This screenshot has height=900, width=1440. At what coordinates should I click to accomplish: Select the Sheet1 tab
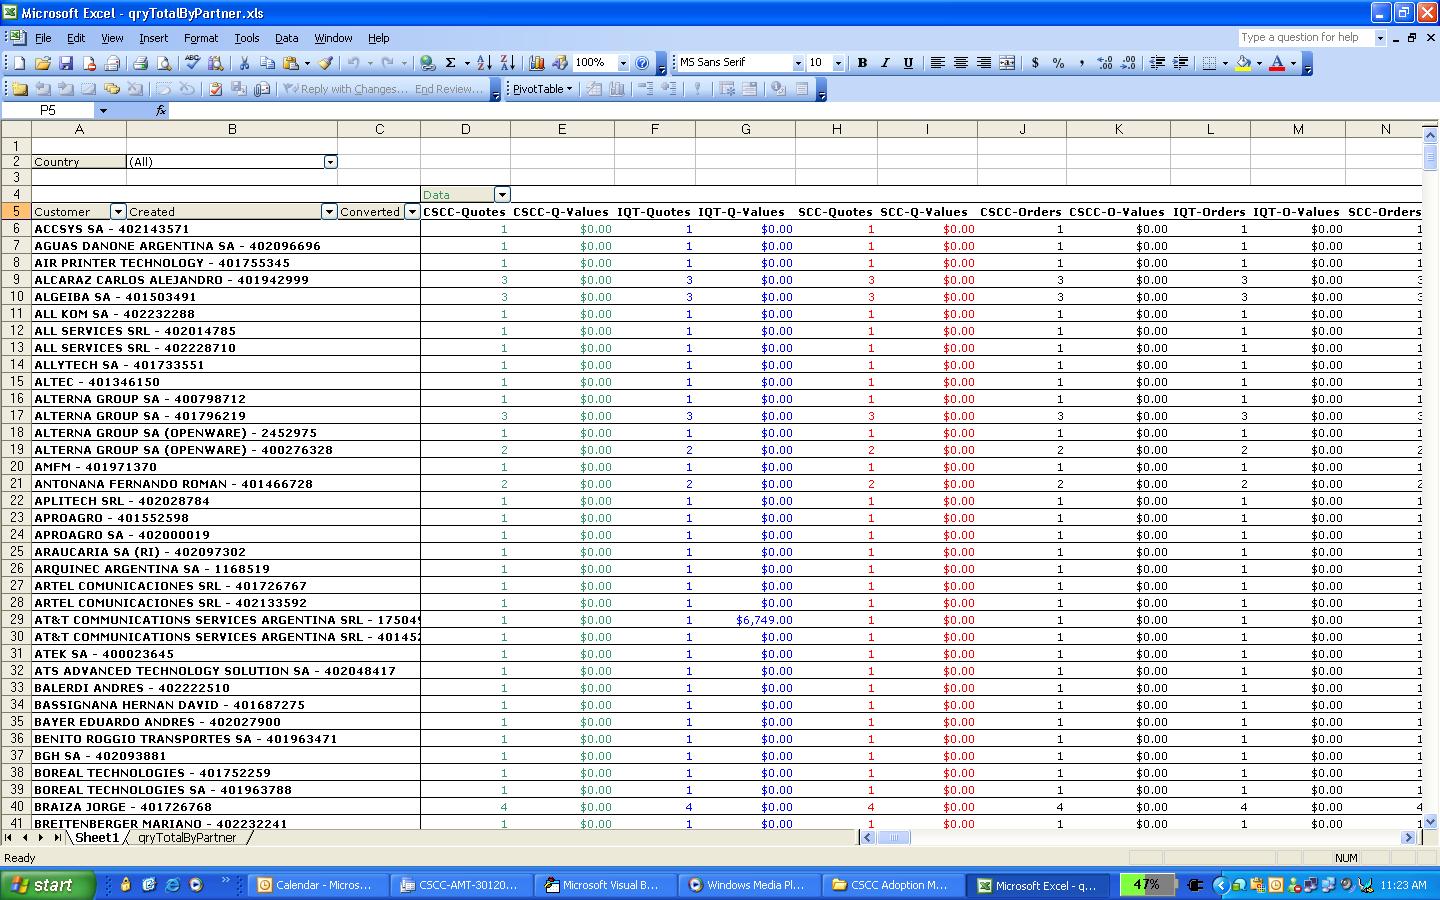pyautogui.click(x=97, y=838)
